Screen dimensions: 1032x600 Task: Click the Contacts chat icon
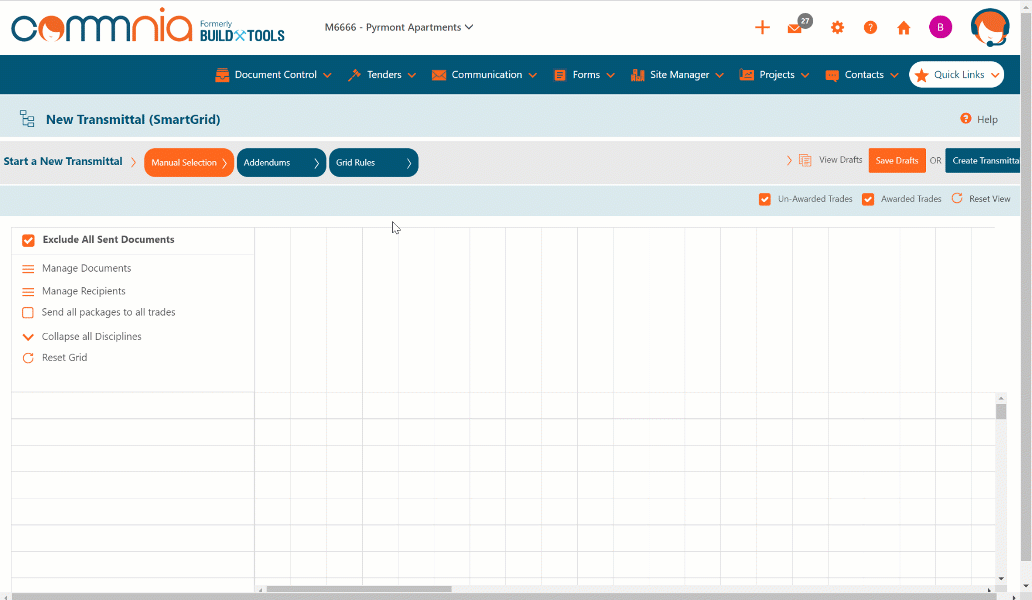point(832,75)
